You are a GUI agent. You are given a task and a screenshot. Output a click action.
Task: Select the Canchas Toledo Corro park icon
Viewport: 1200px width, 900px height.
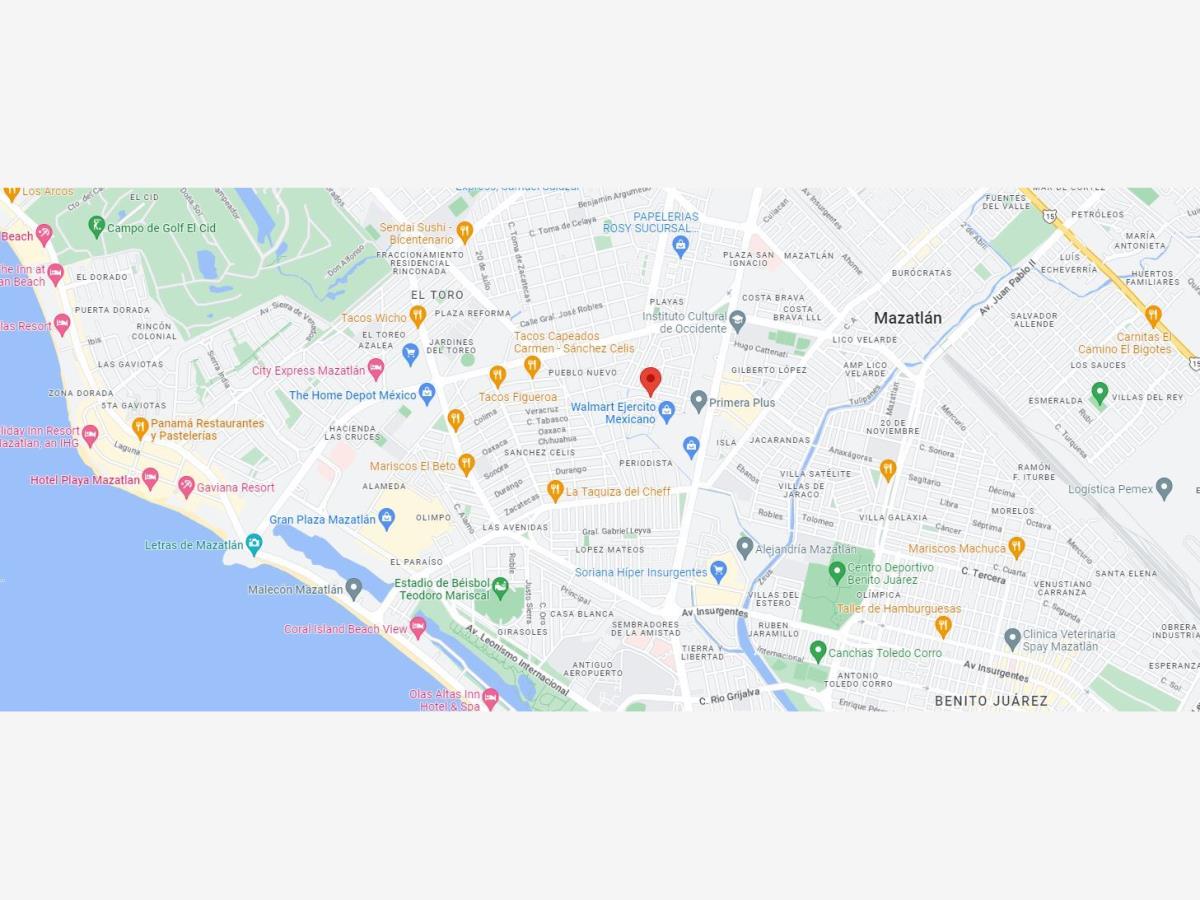(818, 652)
